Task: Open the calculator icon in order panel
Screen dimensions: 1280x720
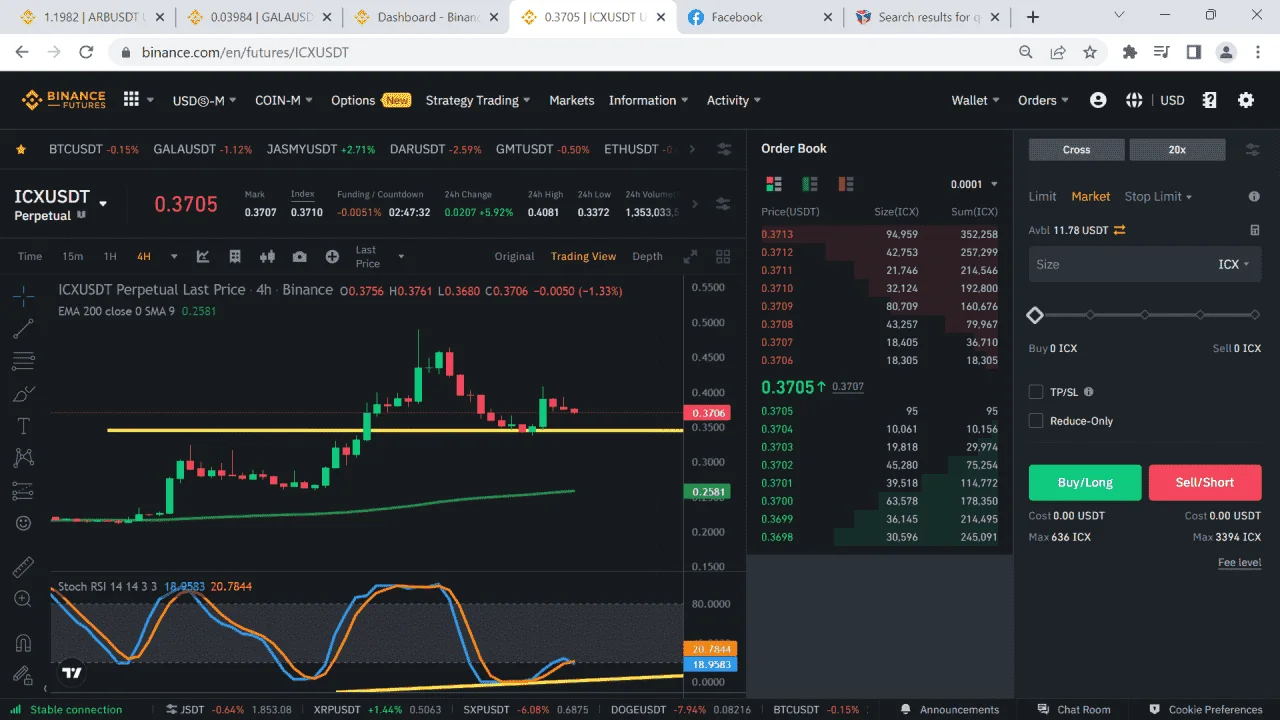Action: coord(1254,230)
